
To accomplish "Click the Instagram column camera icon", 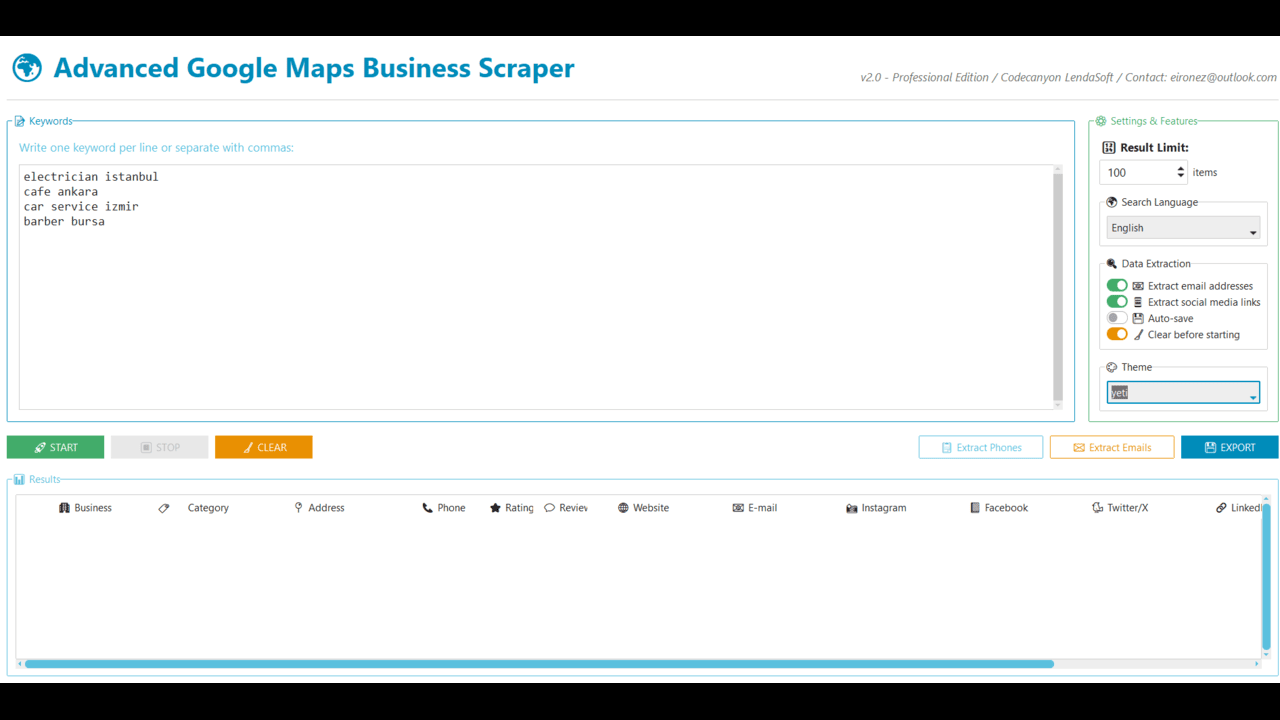I will click(x=852, y=508).
